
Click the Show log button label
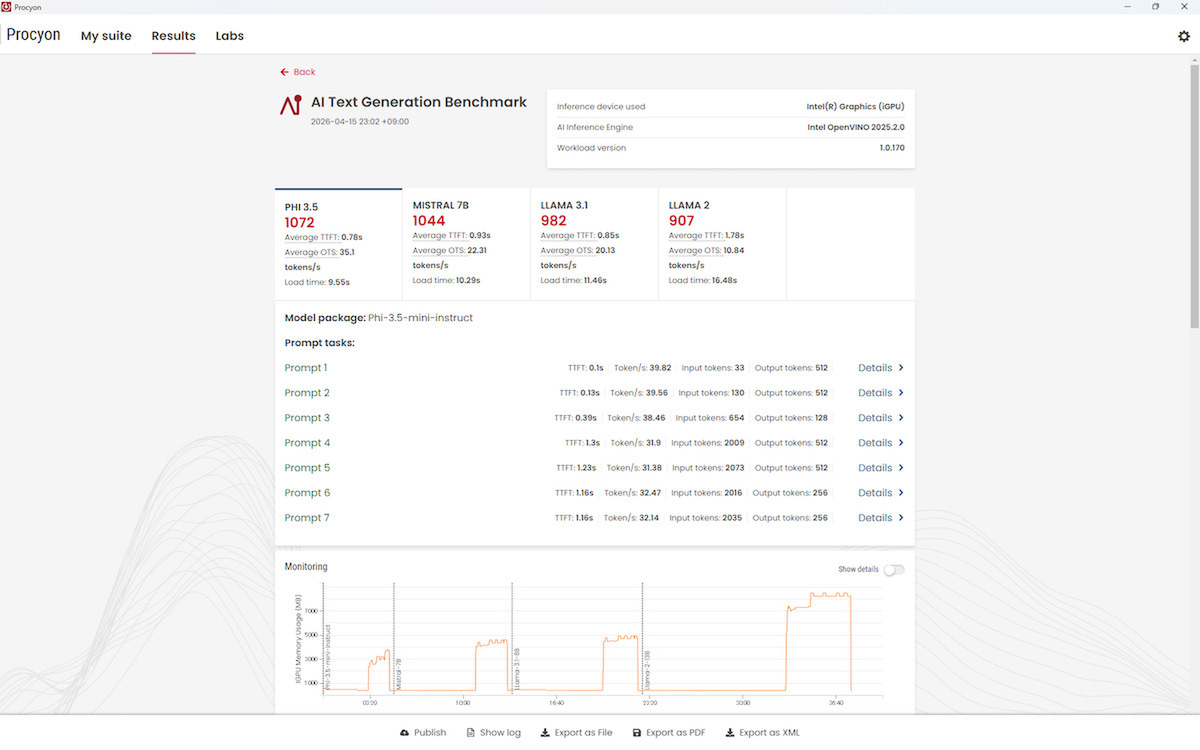click(500, 733)
